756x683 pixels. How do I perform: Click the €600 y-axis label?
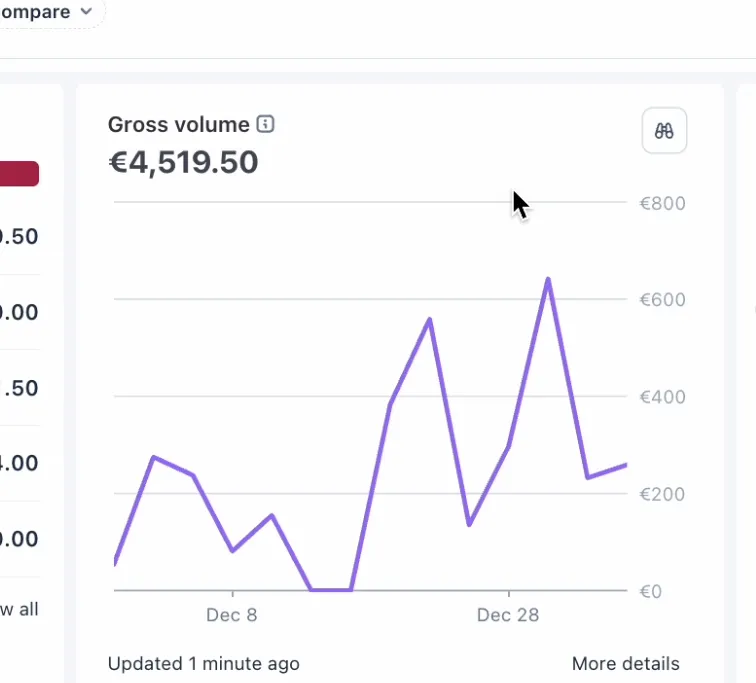click(662, 300)
